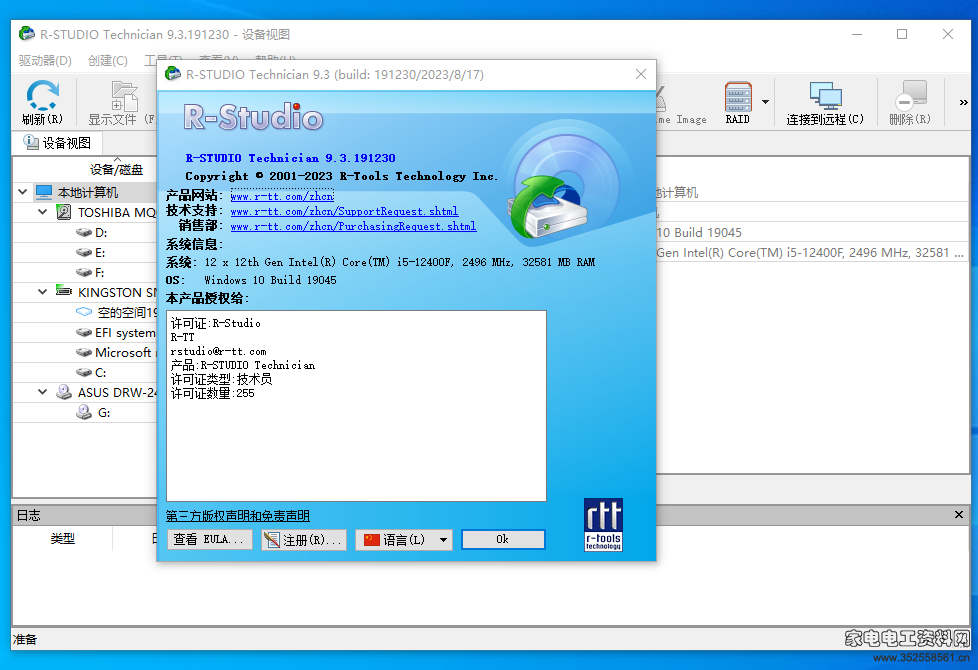
Task: Confirm the about dialog with Ok
Action: [503, 540]
